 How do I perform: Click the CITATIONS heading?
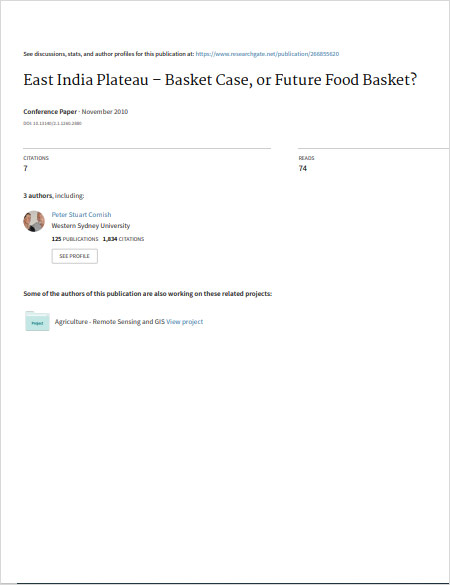[36, 158]
